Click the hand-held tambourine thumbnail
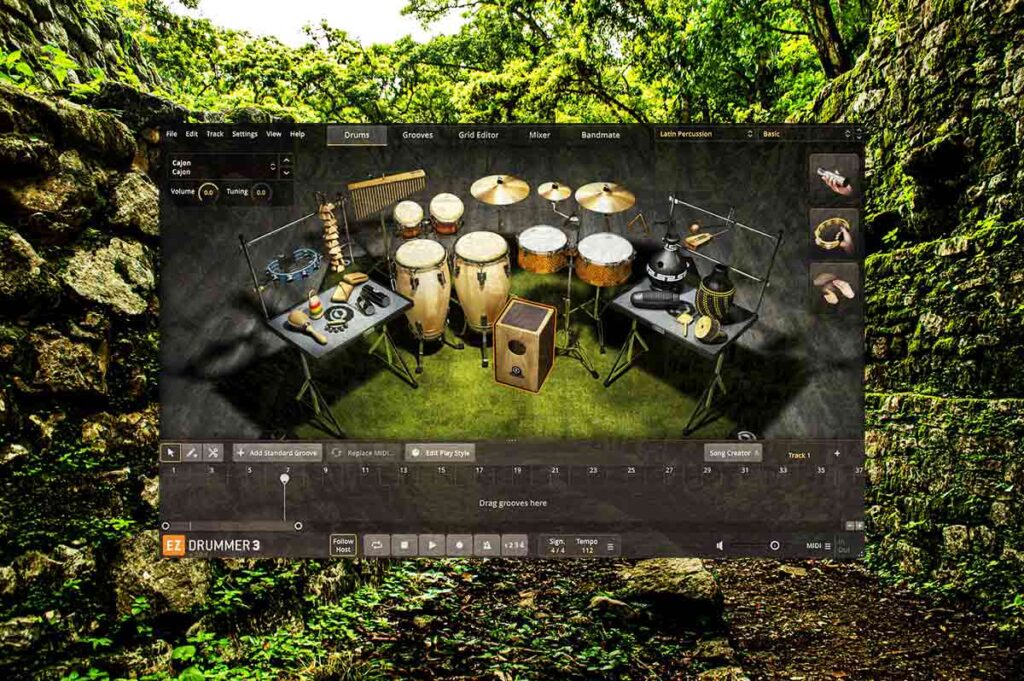 [x=834, y=233]
